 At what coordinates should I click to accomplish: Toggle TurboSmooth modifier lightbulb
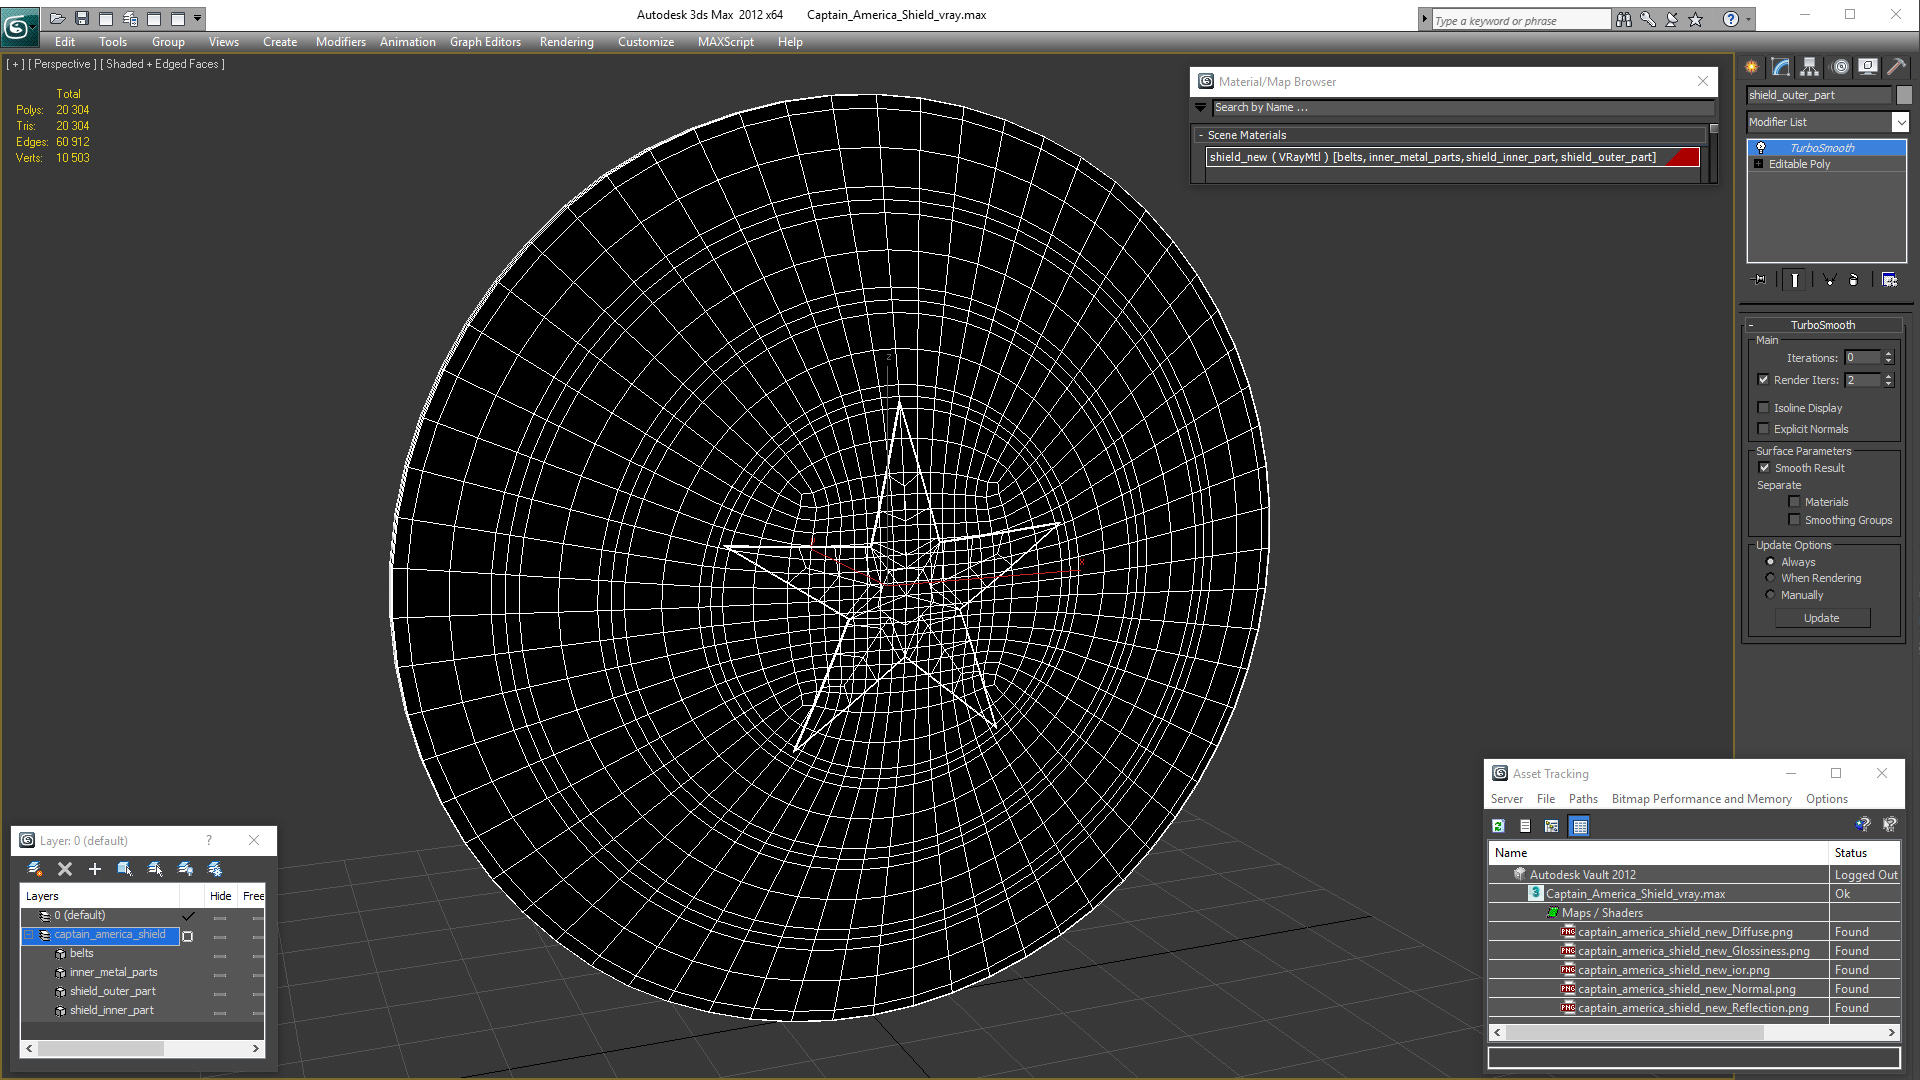(x=1761, y=147)
